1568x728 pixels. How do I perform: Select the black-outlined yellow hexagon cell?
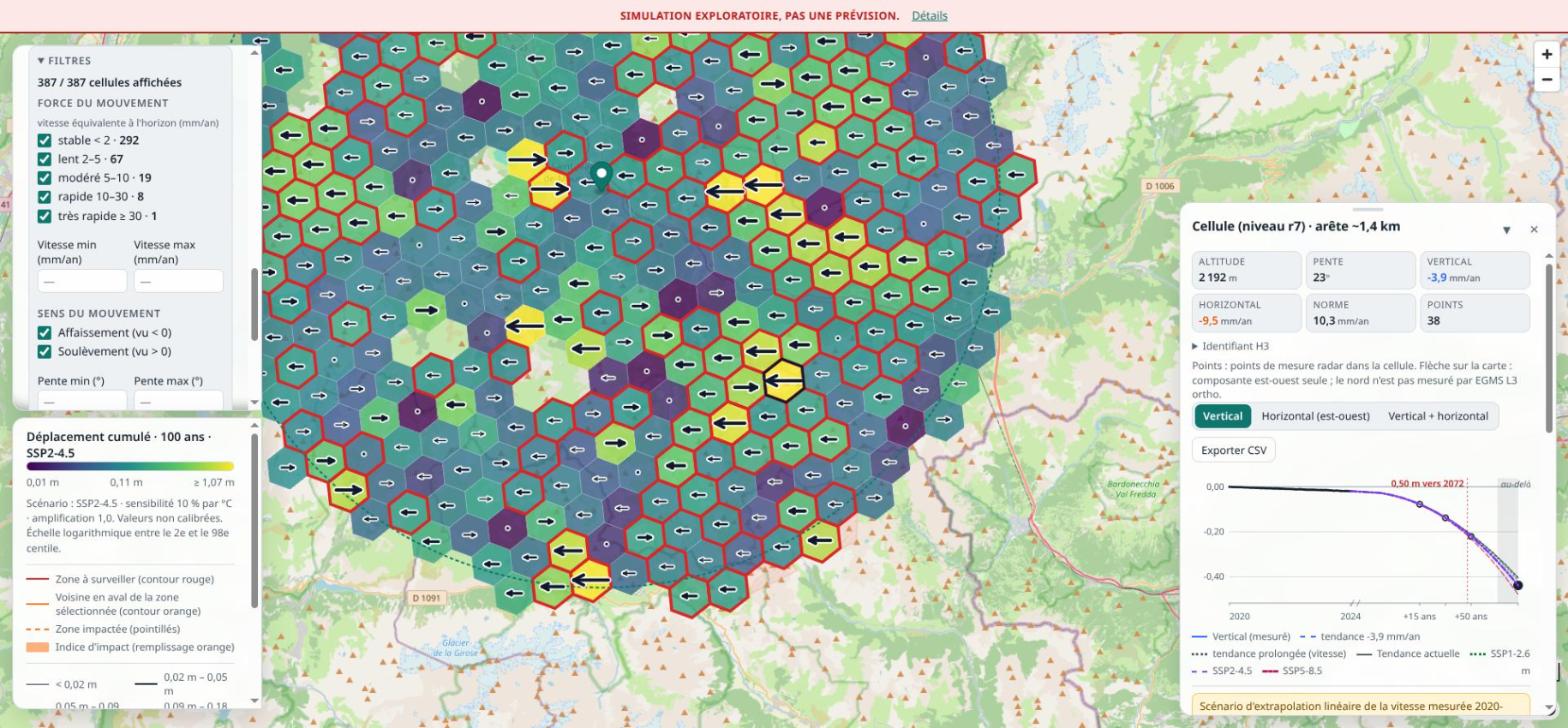(x=784, y=380)
